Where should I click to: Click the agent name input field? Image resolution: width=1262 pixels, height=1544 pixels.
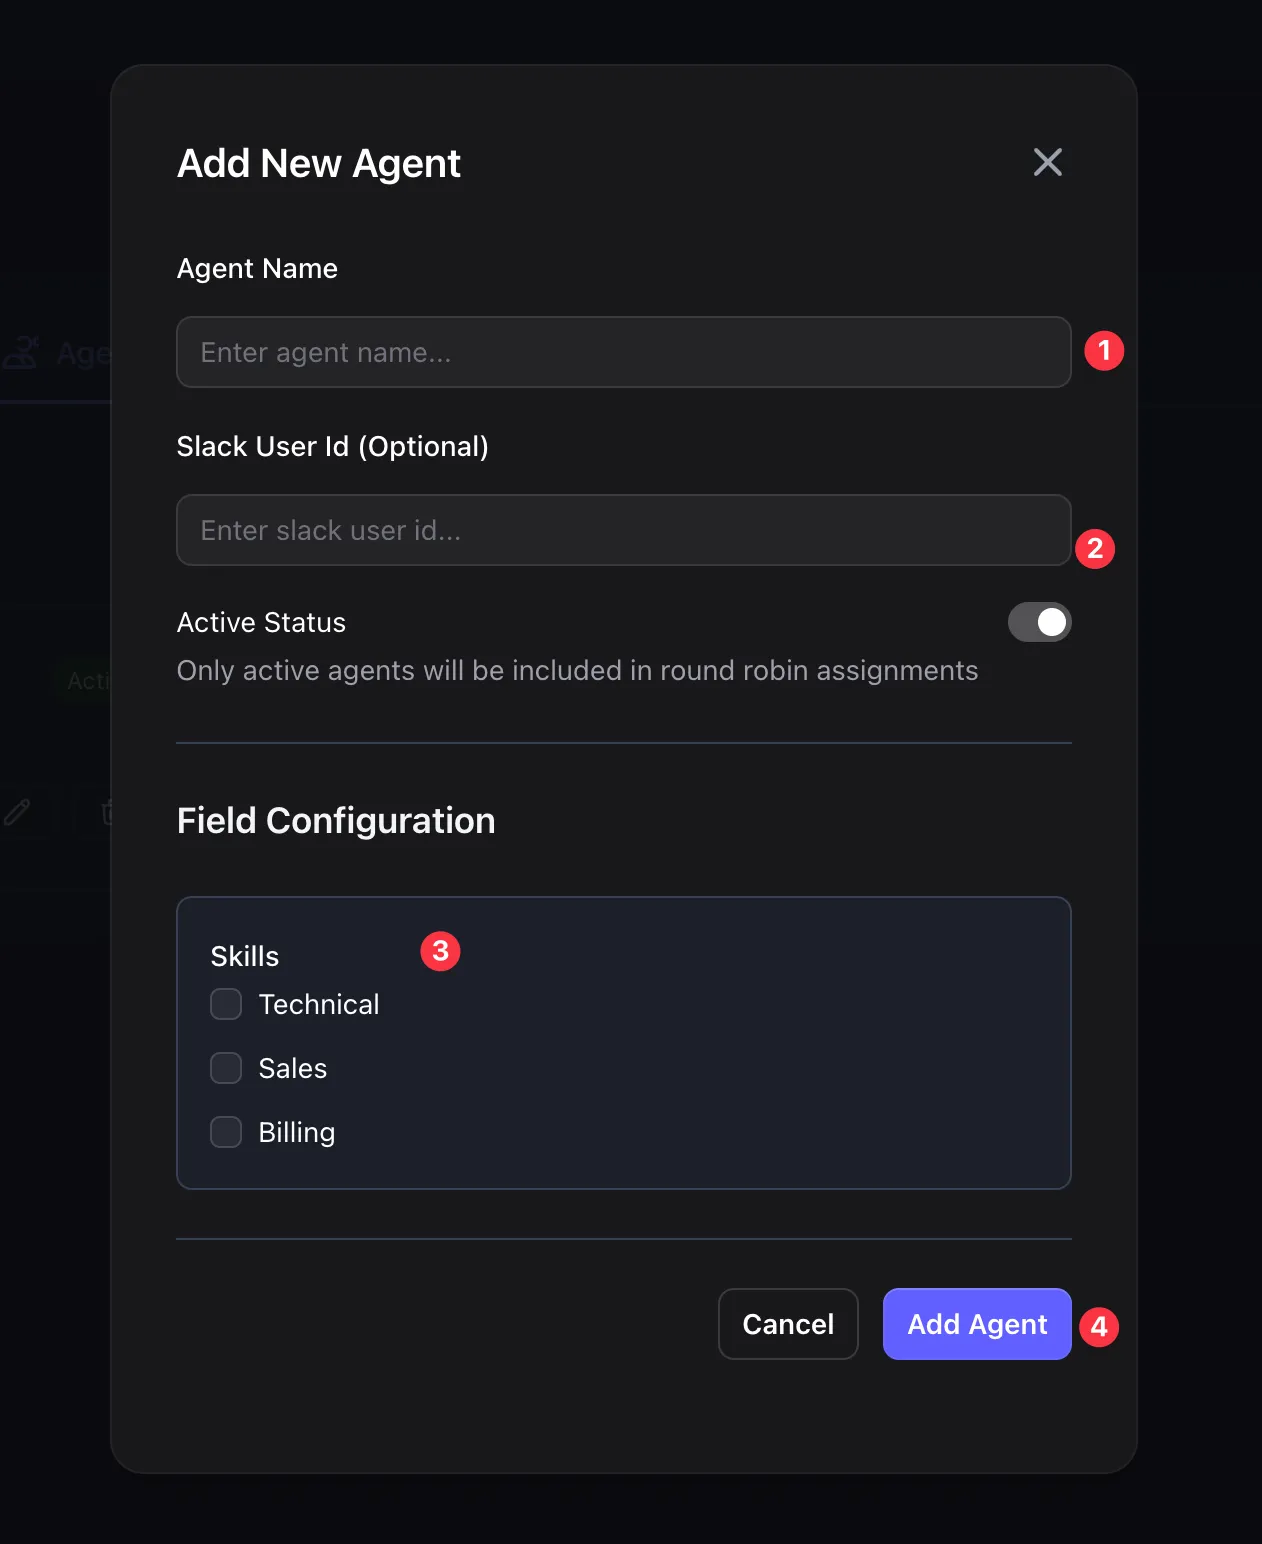coord(623,352)
